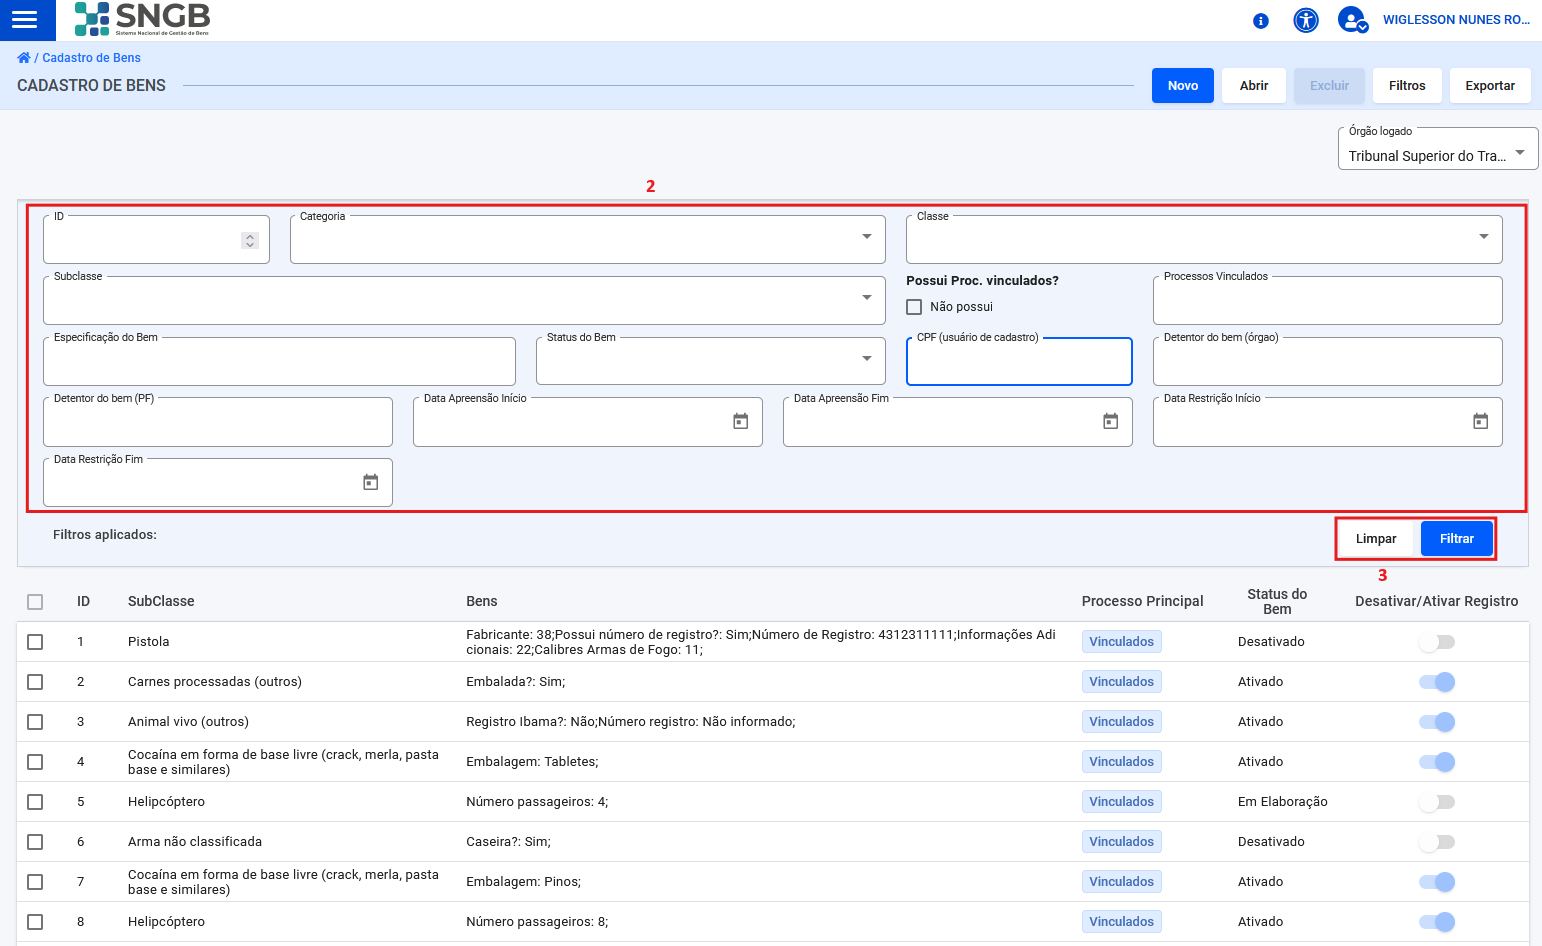Select the row checkbox for Pistola

(35, 642)
